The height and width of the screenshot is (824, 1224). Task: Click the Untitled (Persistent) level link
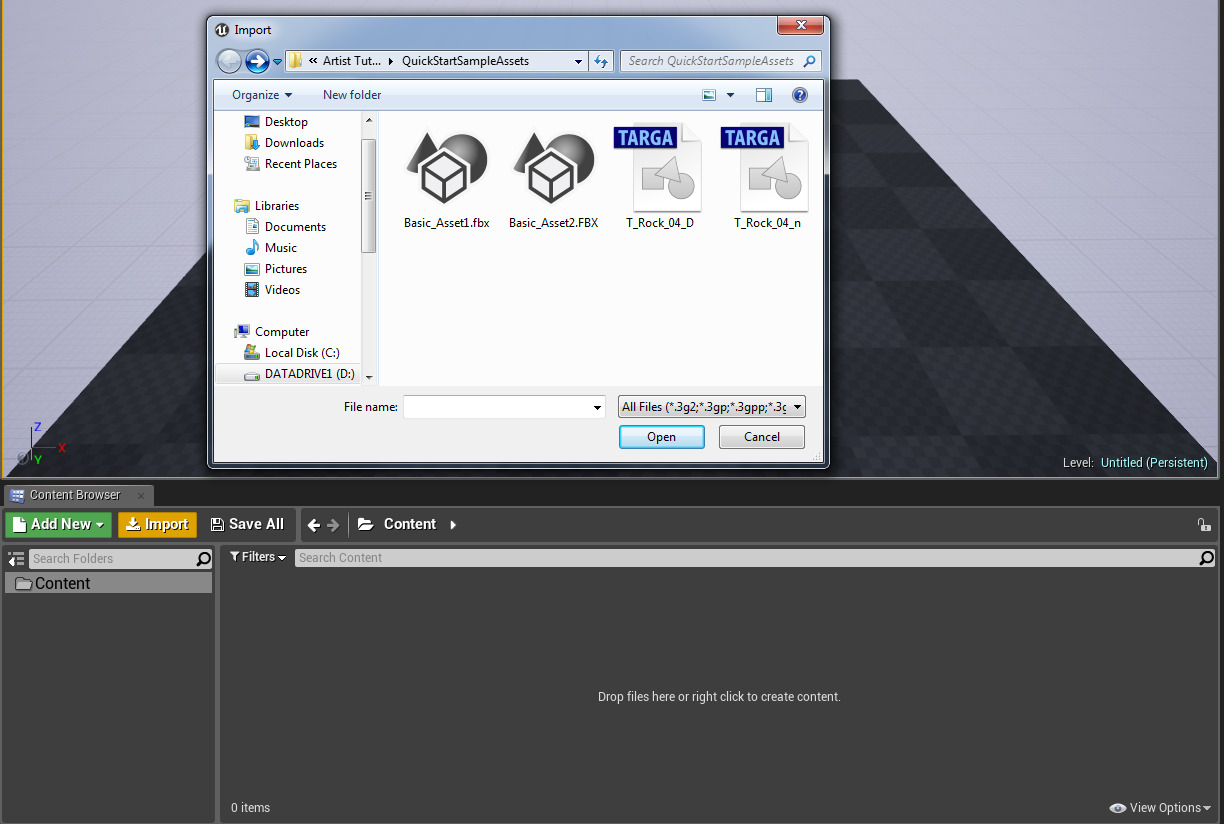[1154, 463]
